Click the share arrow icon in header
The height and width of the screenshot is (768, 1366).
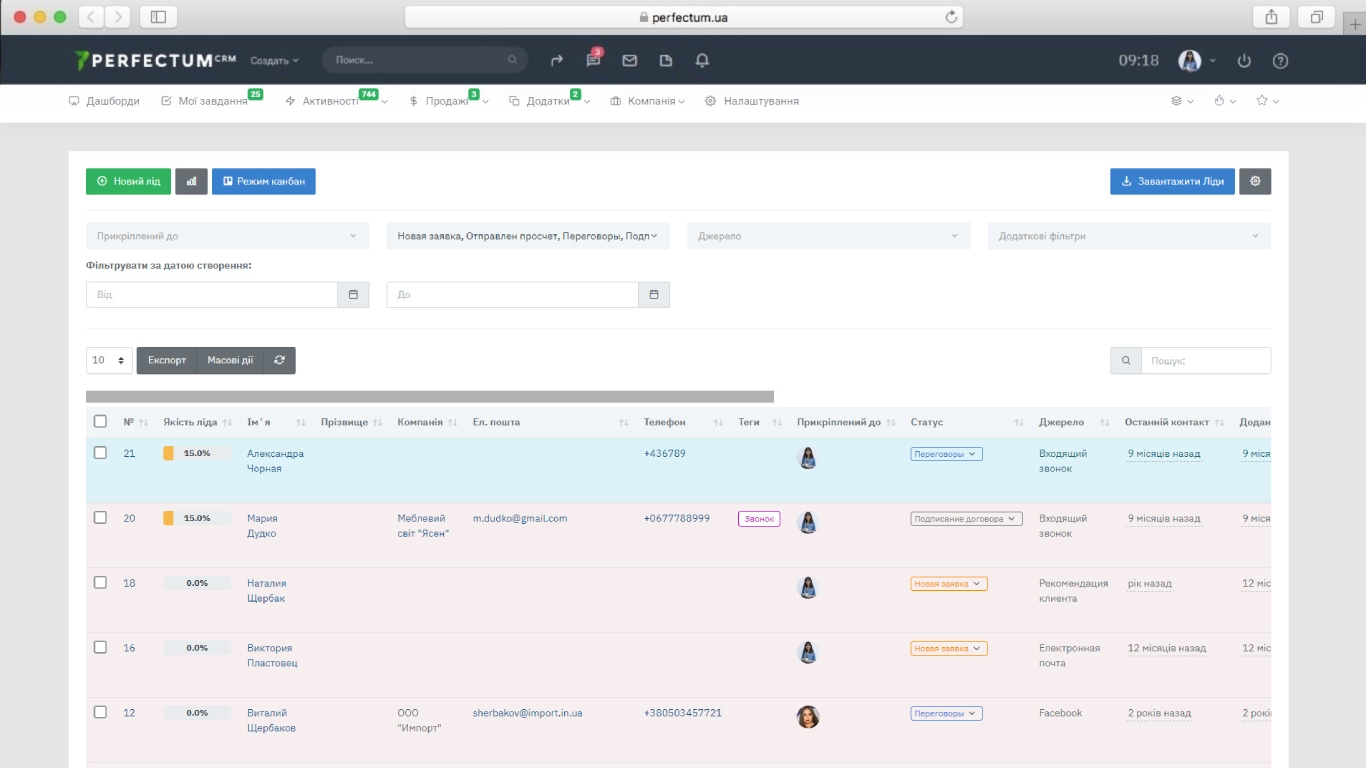(x=557, y=61)
